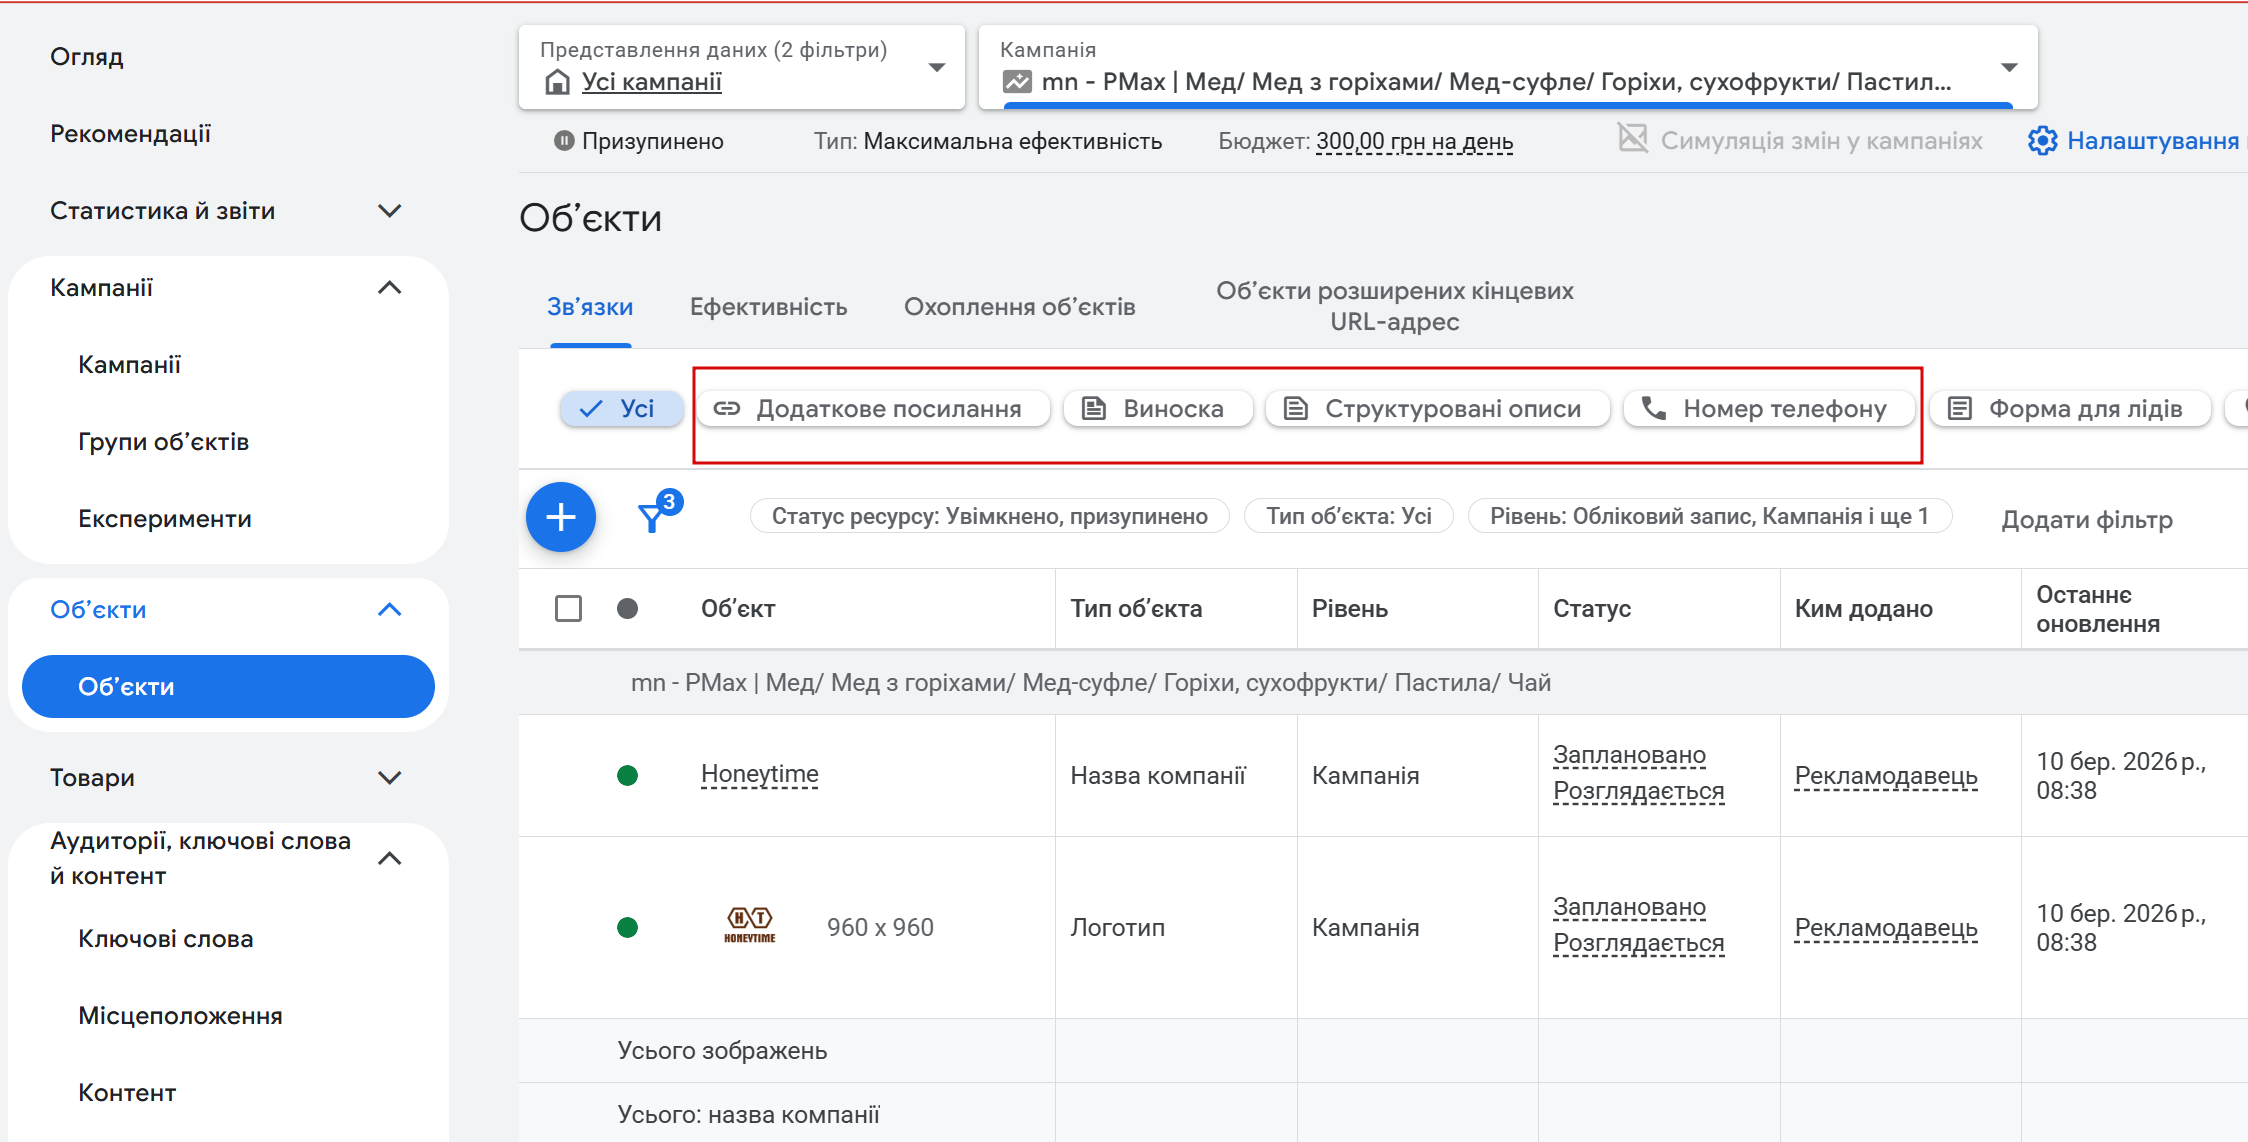The width and height of the screenshot is (2248, 1142).
Task: Switch to the Ефективність tab
Action: 768,307
